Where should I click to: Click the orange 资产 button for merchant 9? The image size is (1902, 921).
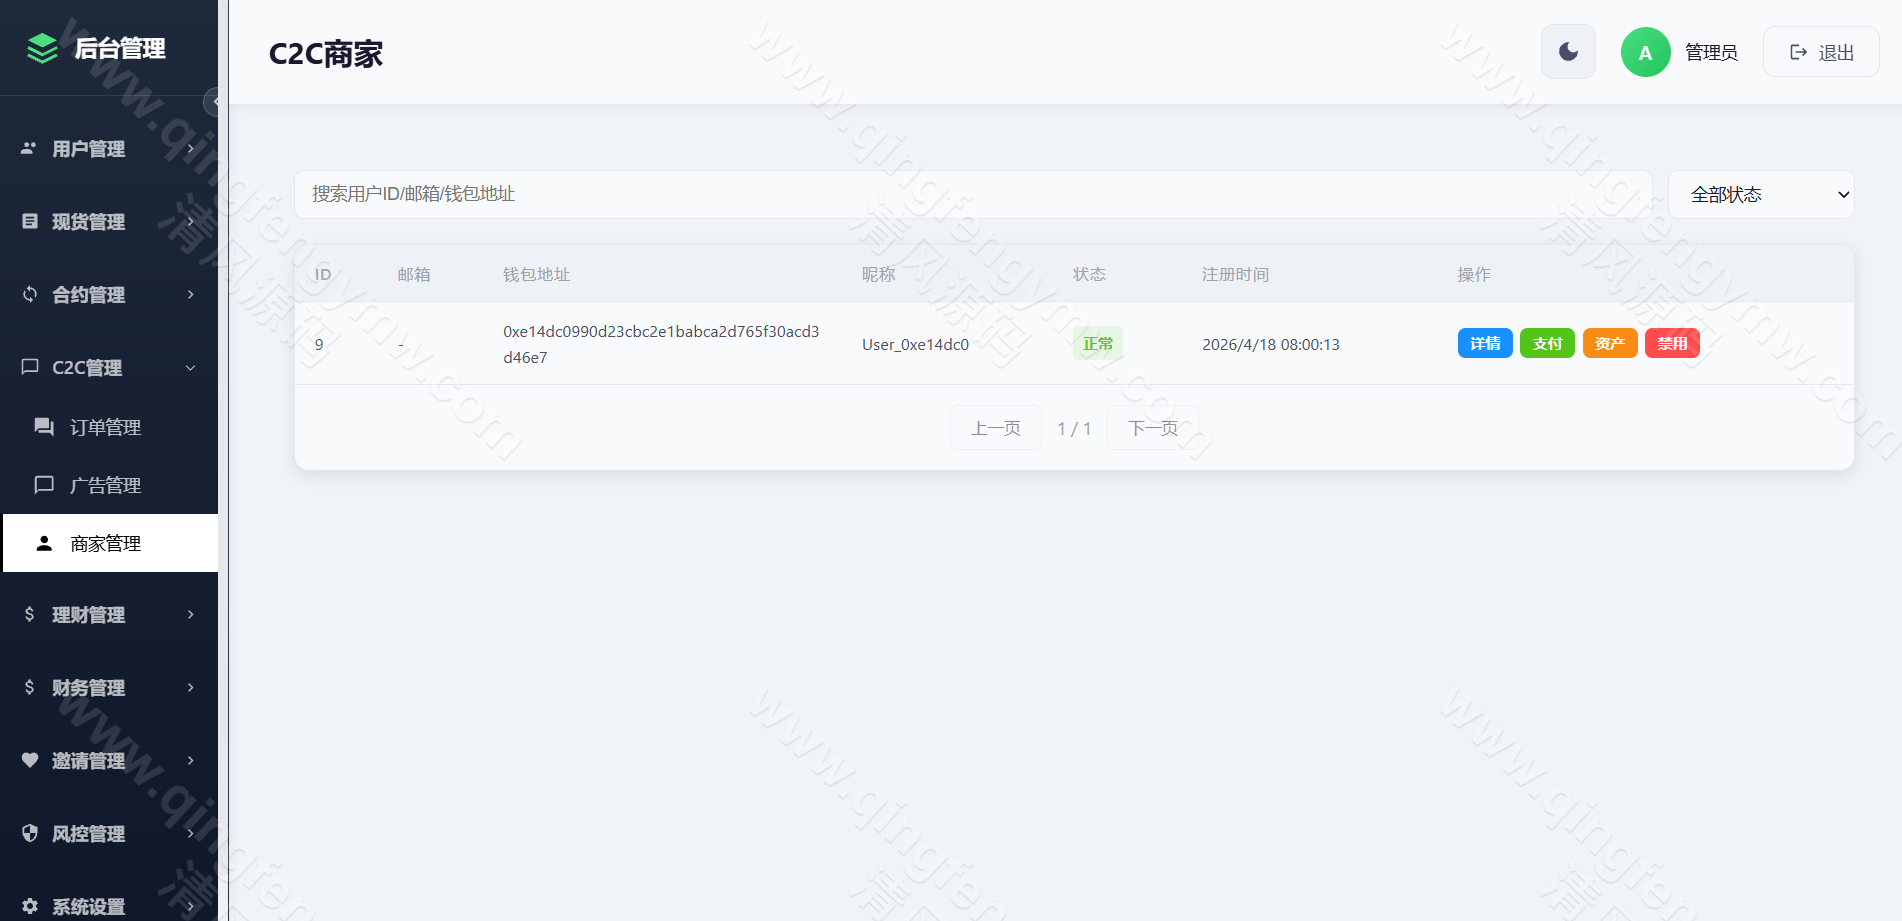[1610, 343]
